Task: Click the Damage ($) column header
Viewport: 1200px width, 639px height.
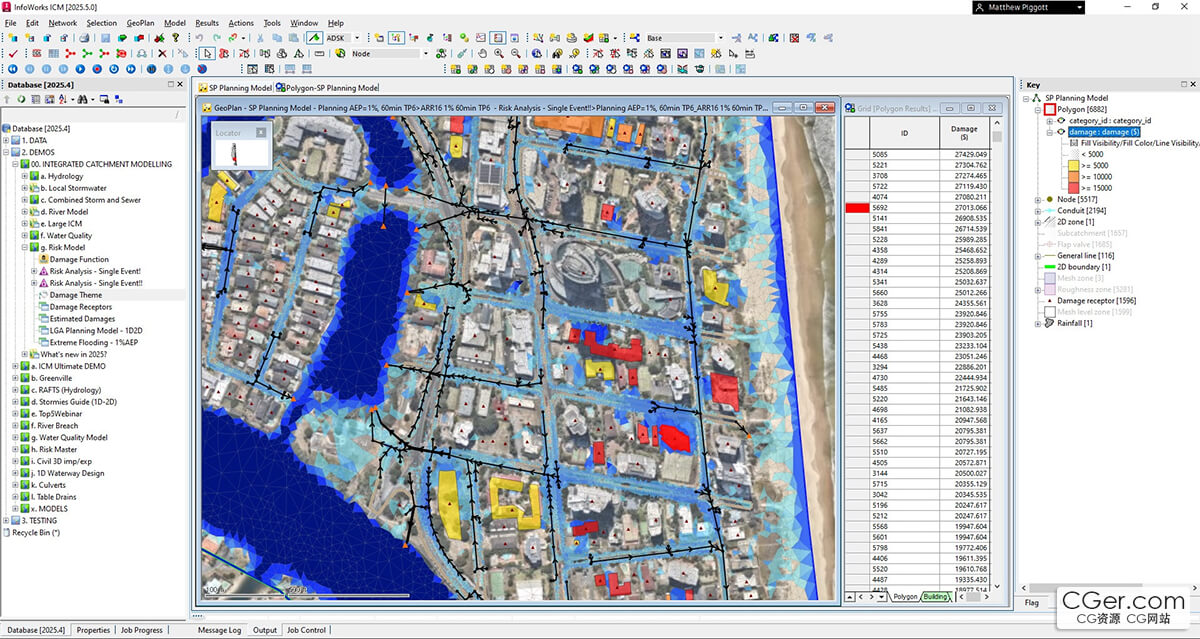Action: pyautogui.click(x=964, y=132)
